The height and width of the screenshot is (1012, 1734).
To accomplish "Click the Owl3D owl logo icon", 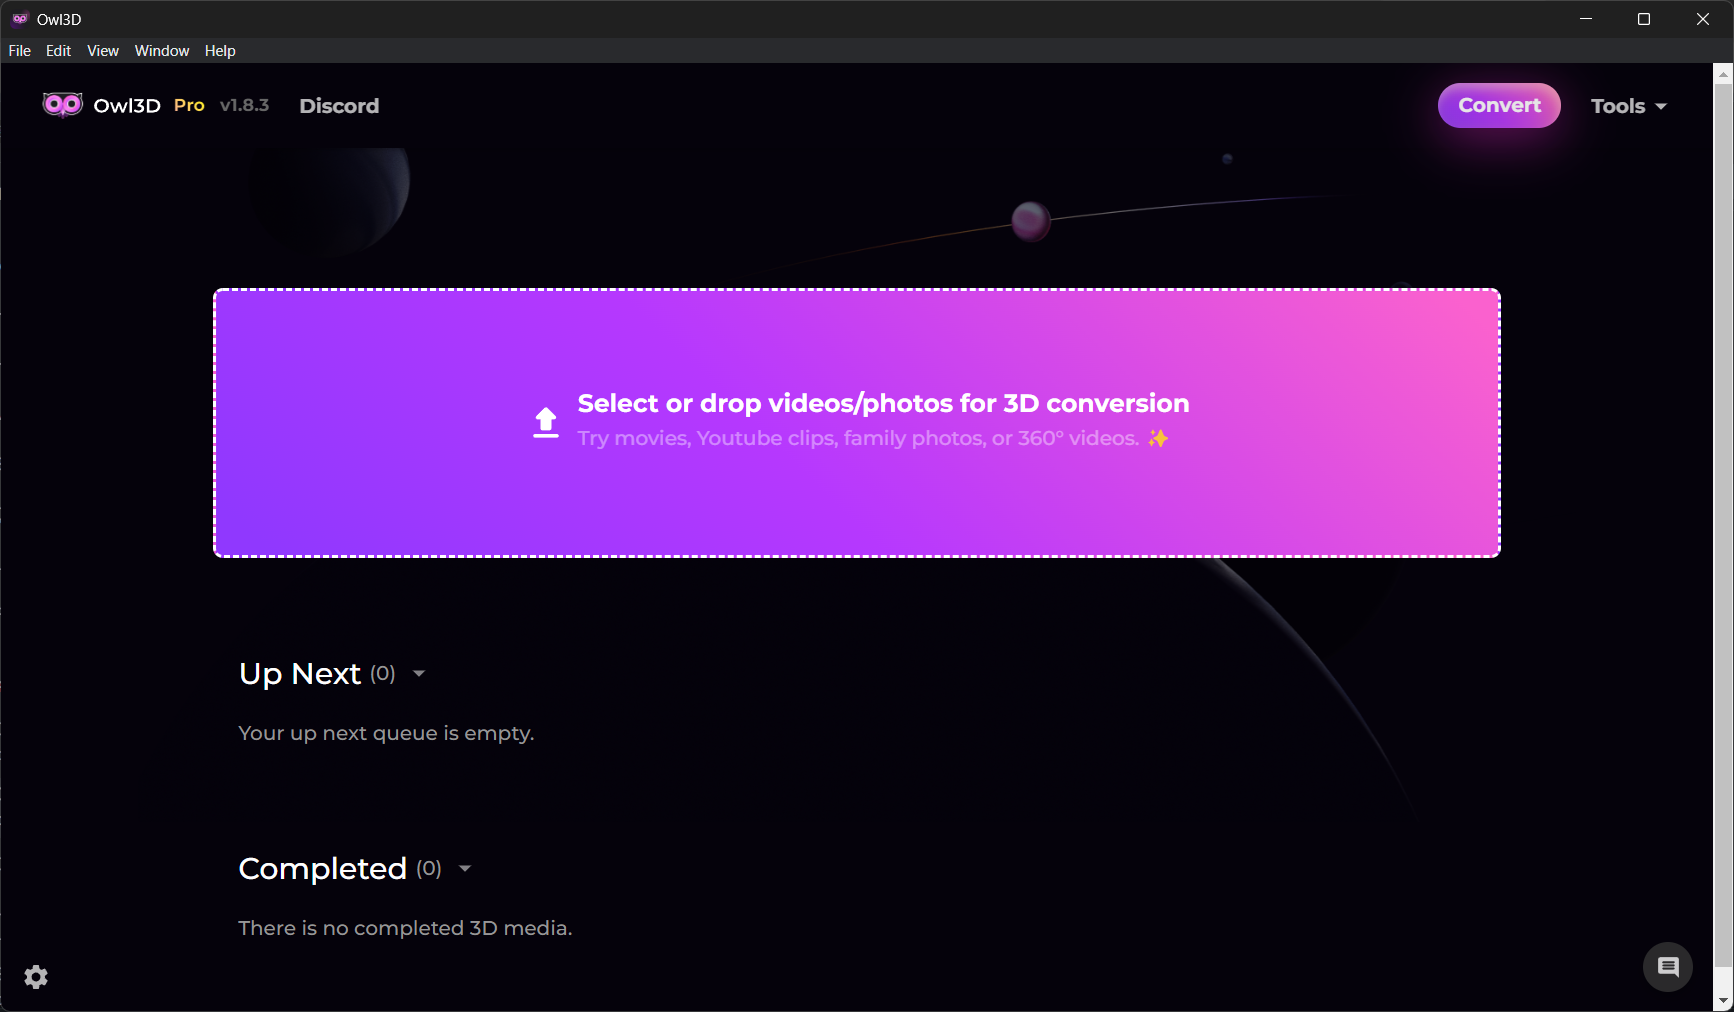I will point(62,105).
